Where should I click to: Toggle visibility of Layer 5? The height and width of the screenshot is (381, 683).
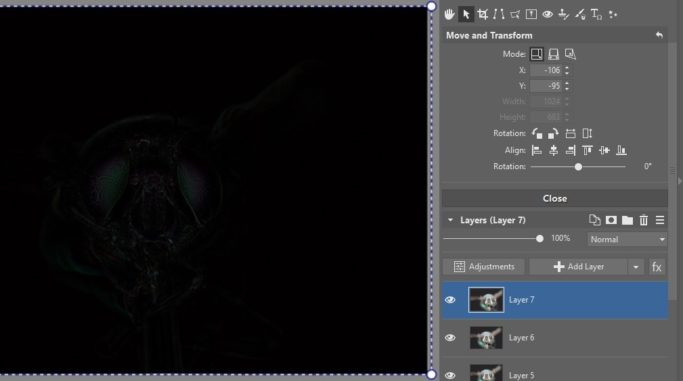pyautogui.click(x=450, y=375)
